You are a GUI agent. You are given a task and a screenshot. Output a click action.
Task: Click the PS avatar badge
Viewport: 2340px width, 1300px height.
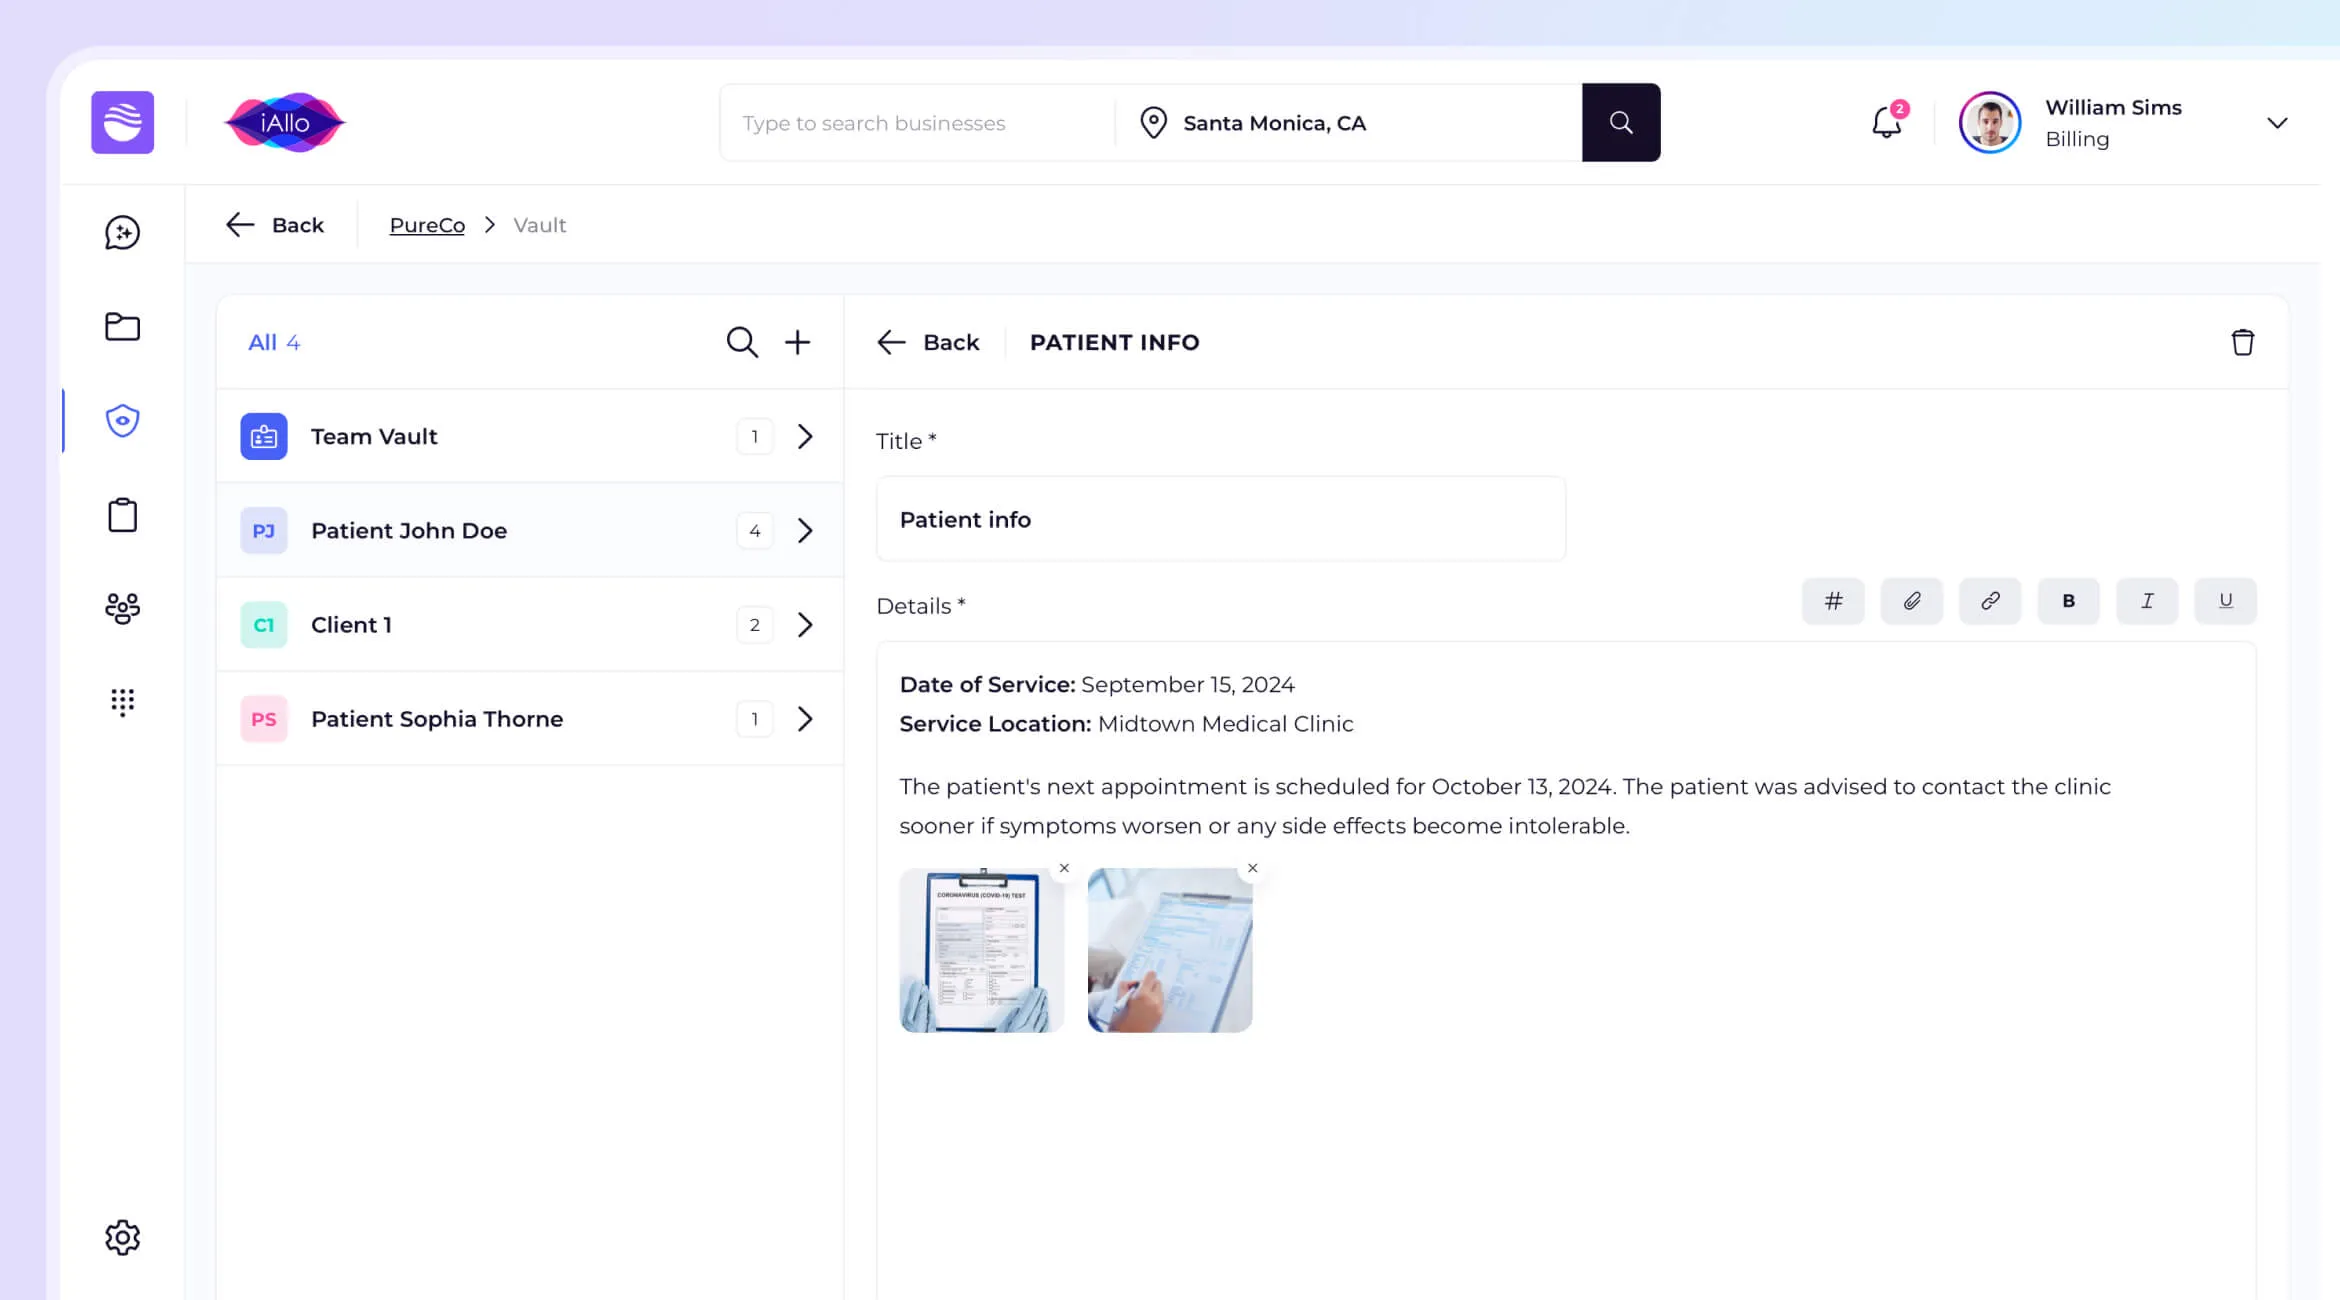click(x=264, y=718)
